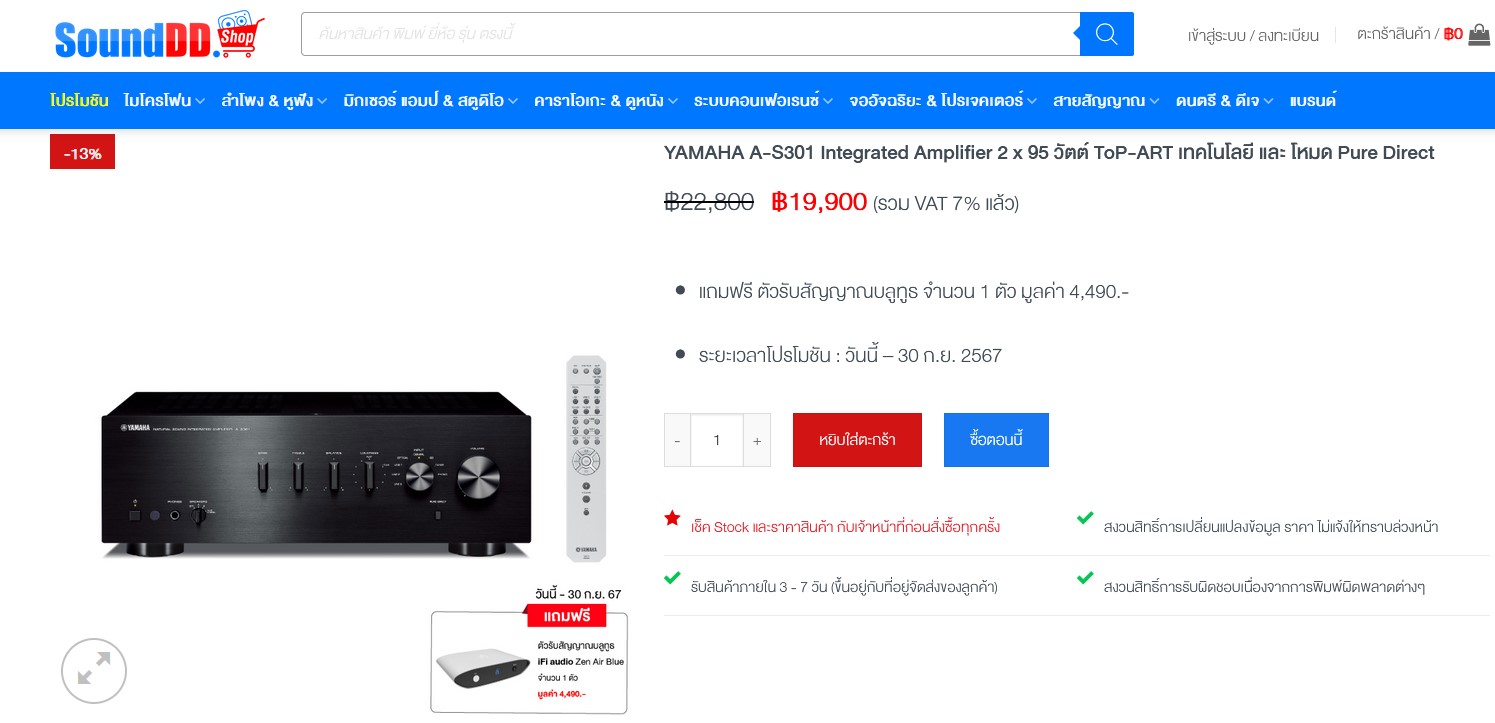The width and height of the screenshot is (1495, 723).
Task: Decrease quantity with the minus button
Action: [x=677, y=440]
